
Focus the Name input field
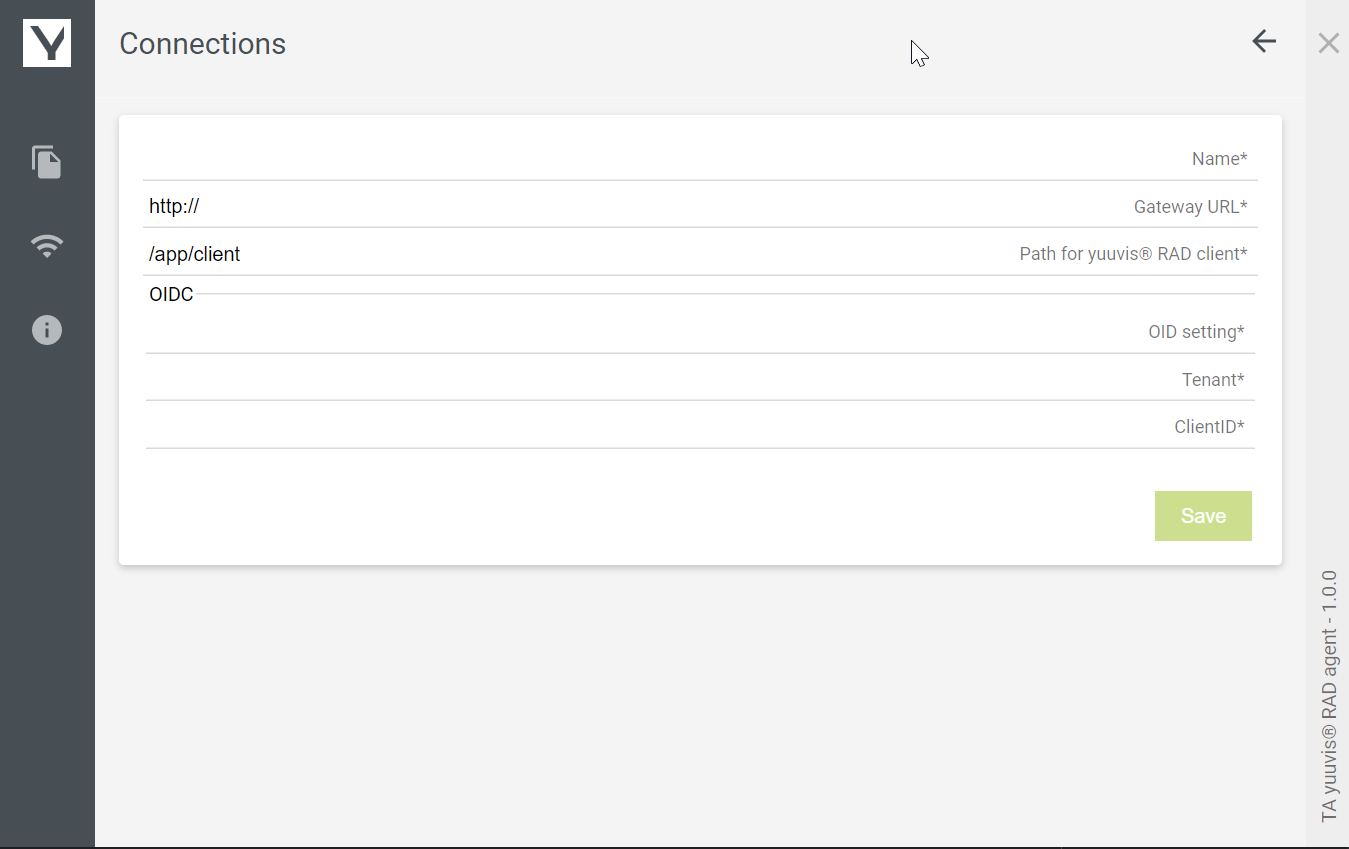[660, 159]
